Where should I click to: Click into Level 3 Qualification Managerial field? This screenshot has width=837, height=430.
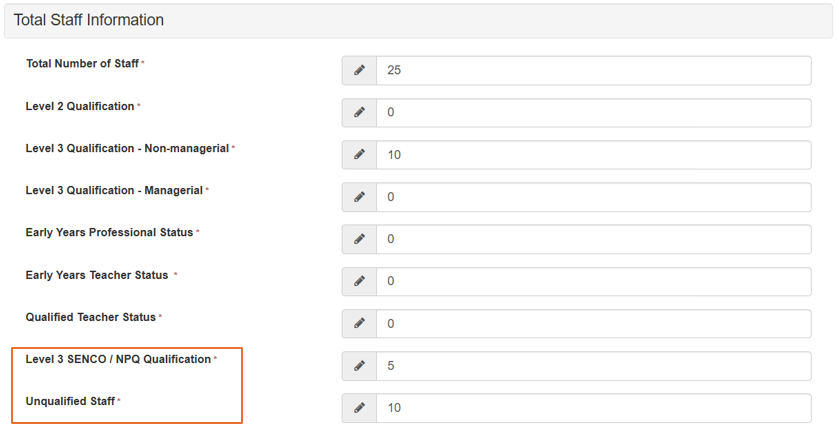[x=593, y=197]
